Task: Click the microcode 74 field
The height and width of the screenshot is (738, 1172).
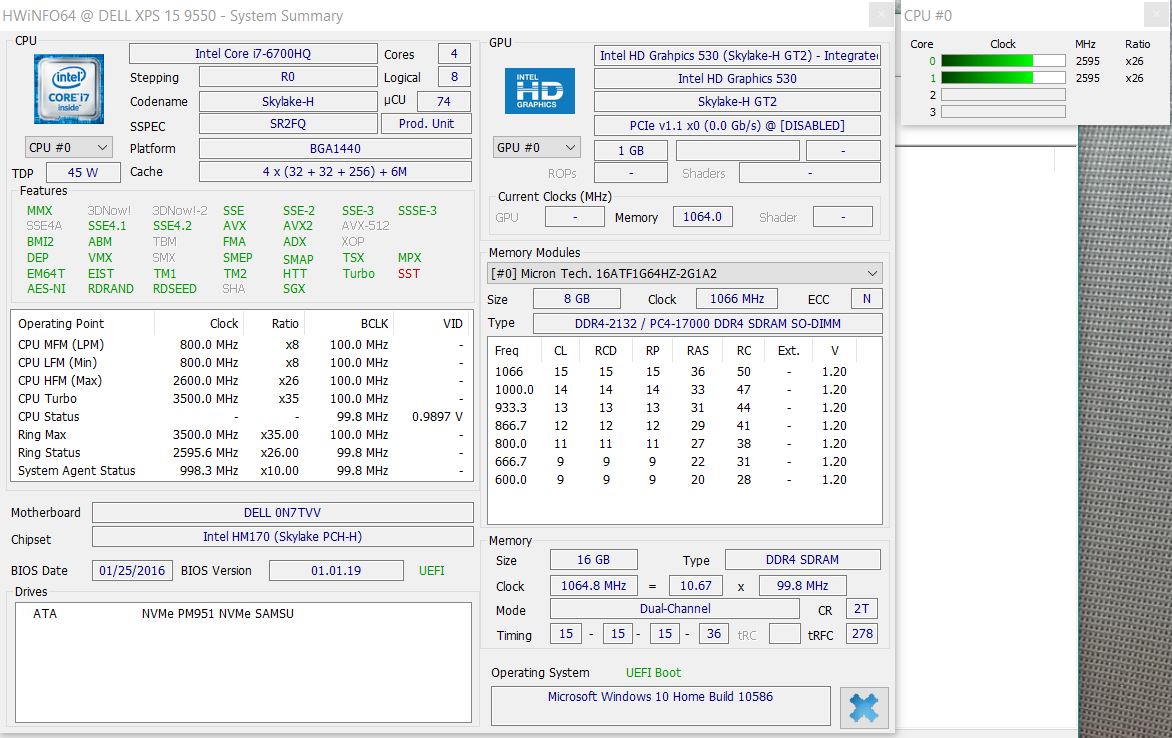Action: (x=444, y=101)
